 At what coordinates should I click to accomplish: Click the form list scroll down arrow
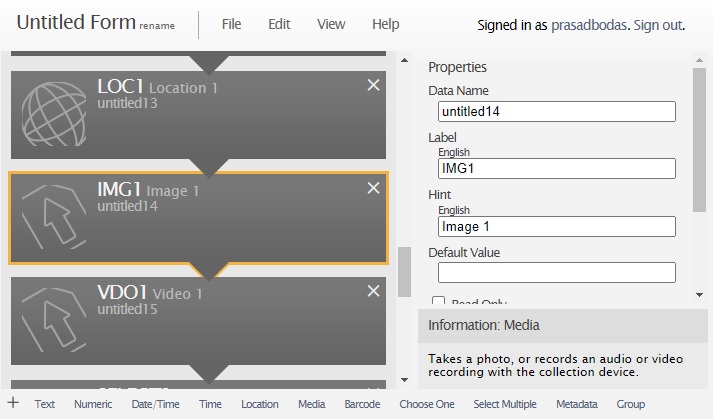(404, 380)
